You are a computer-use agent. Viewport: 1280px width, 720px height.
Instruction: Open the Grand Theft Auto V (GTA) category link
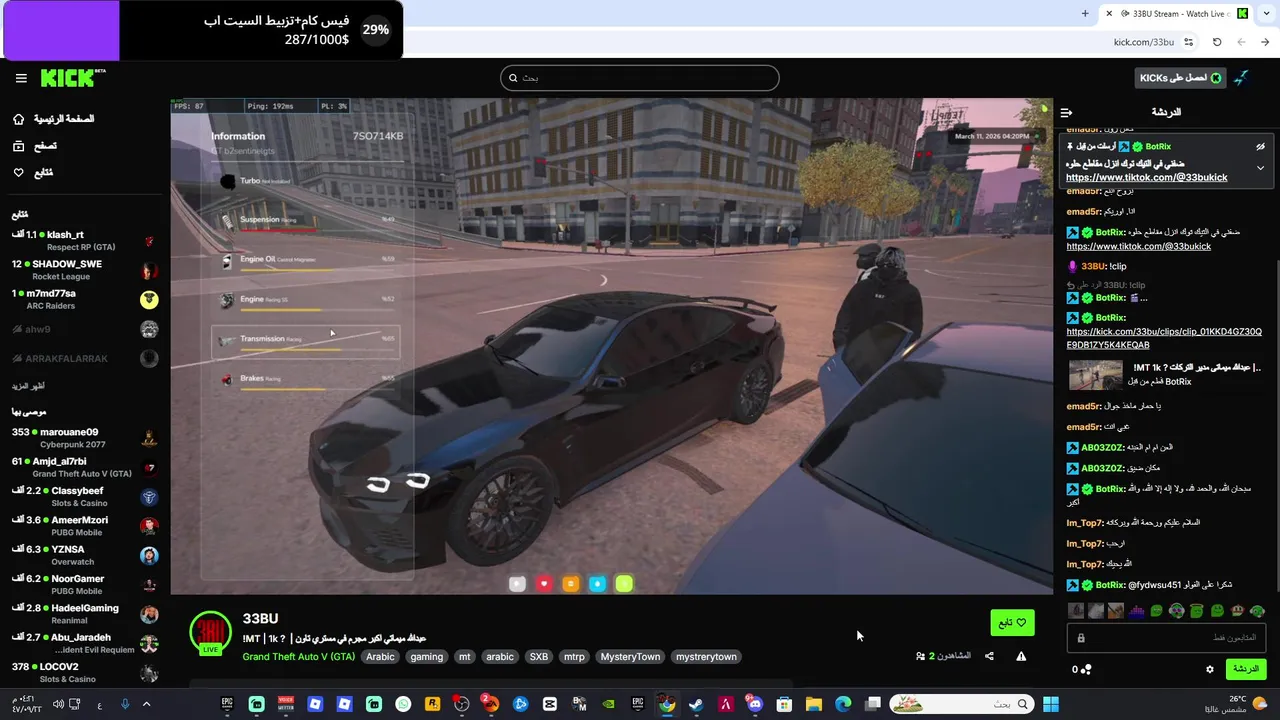(299, 657)
